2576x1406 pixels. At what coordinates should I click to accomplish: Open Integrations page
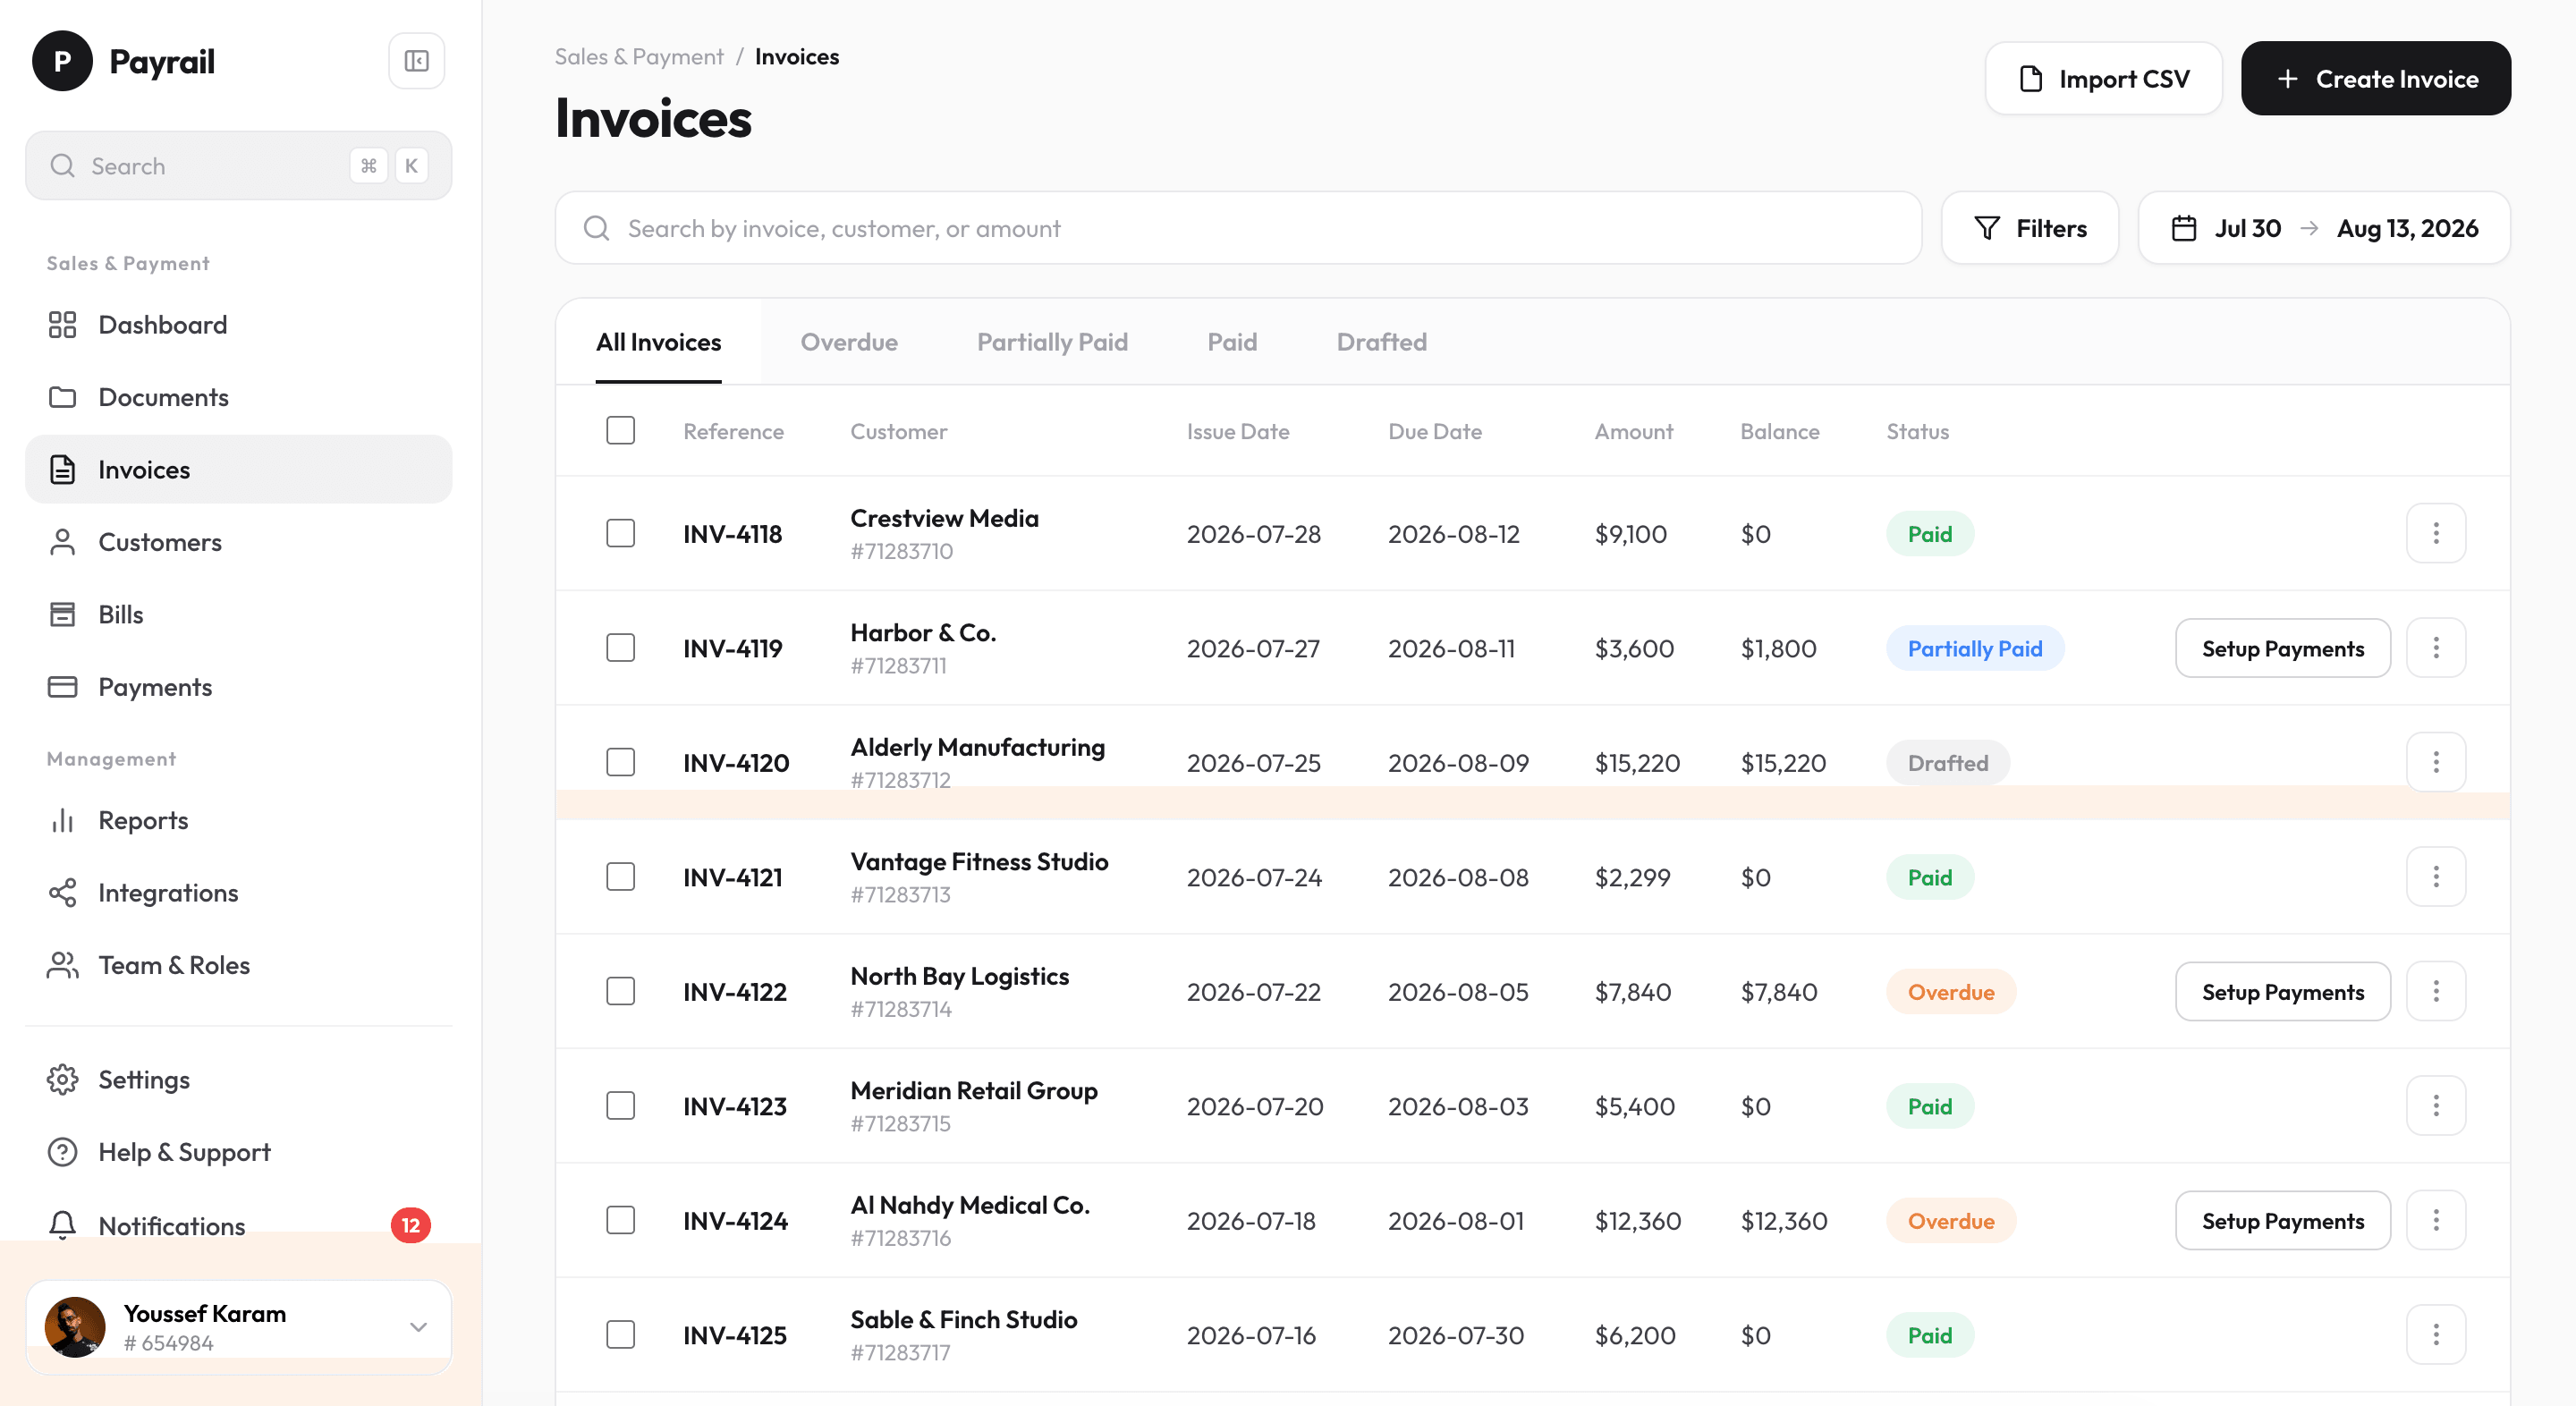click(238, 893)
